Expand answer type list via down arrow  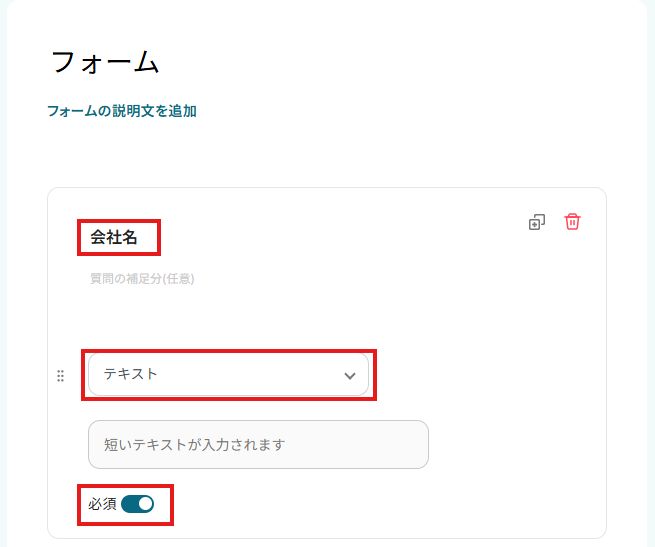tap(349, 375)
